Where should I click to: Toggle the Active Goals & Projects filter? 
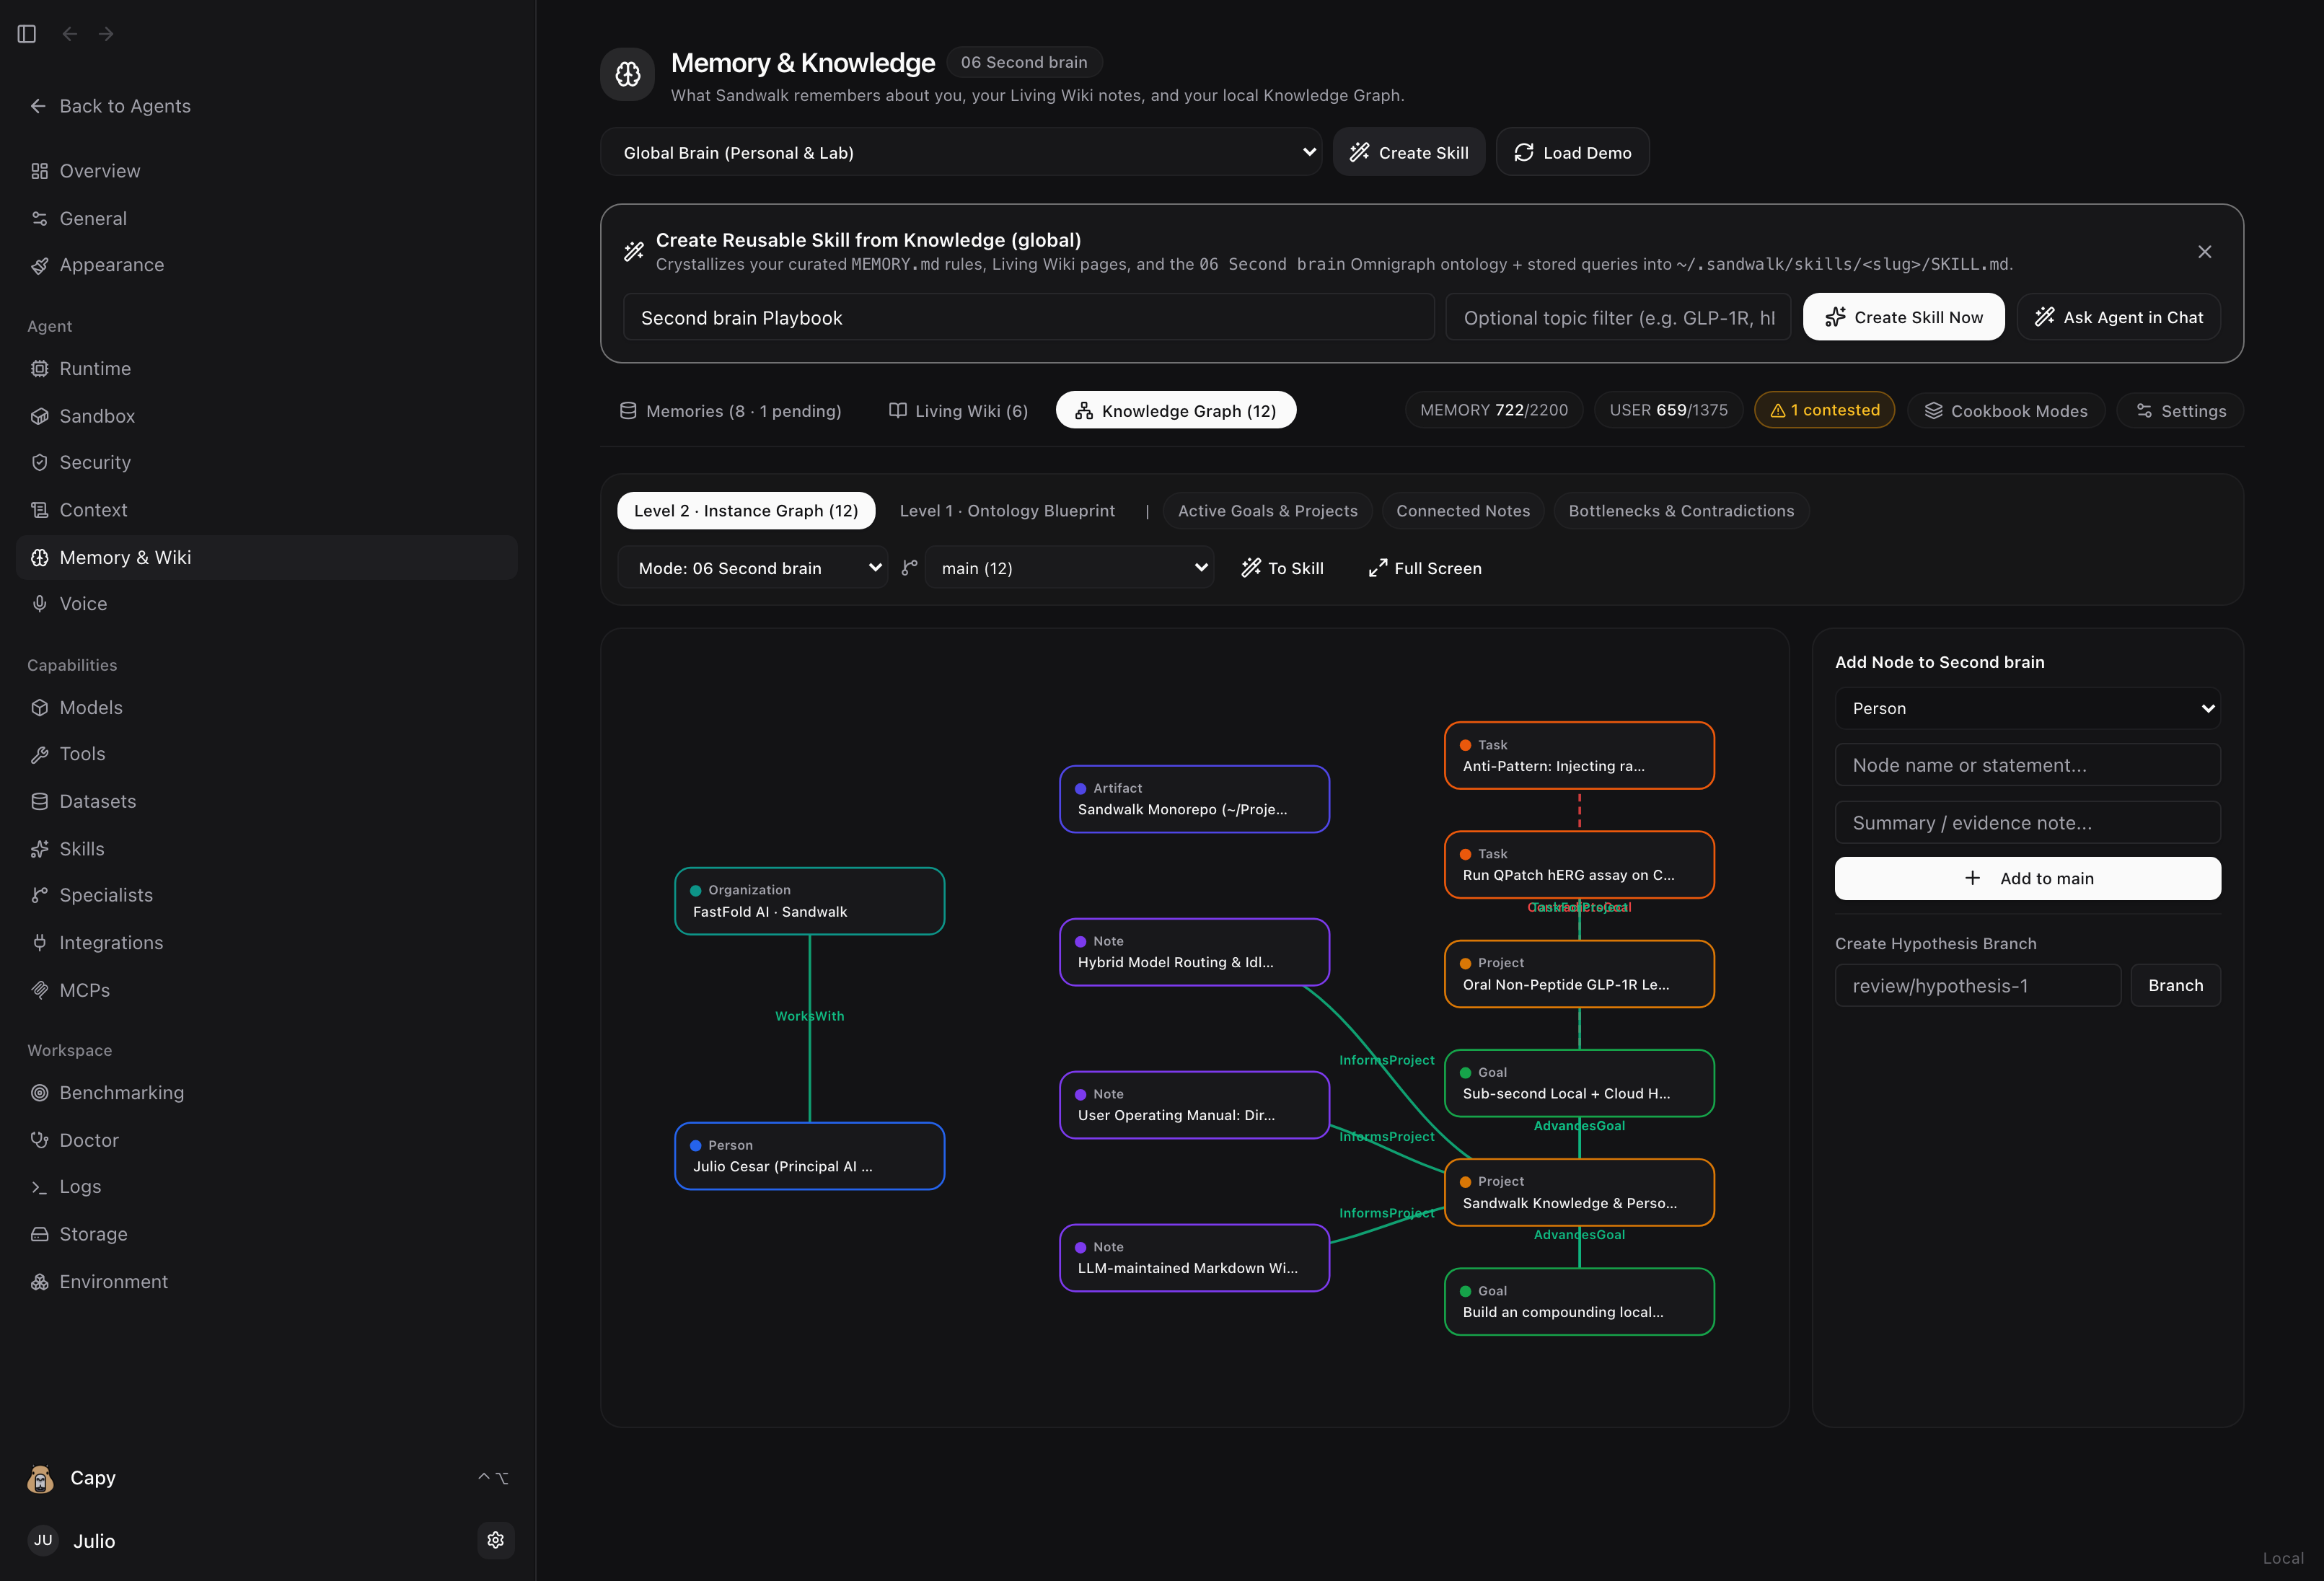[1267, 511]
